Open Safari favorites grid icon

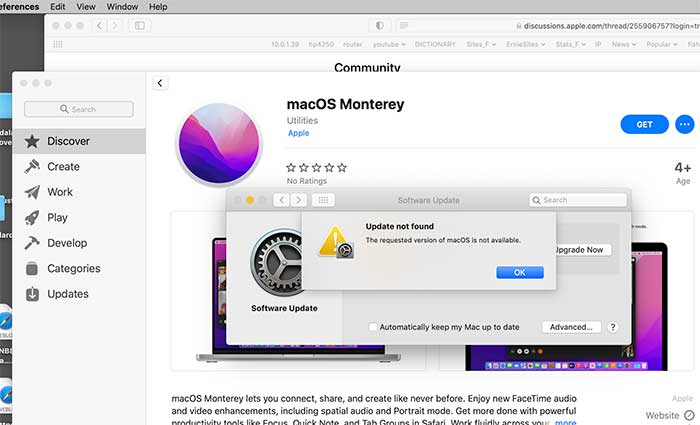click(58, 44)
